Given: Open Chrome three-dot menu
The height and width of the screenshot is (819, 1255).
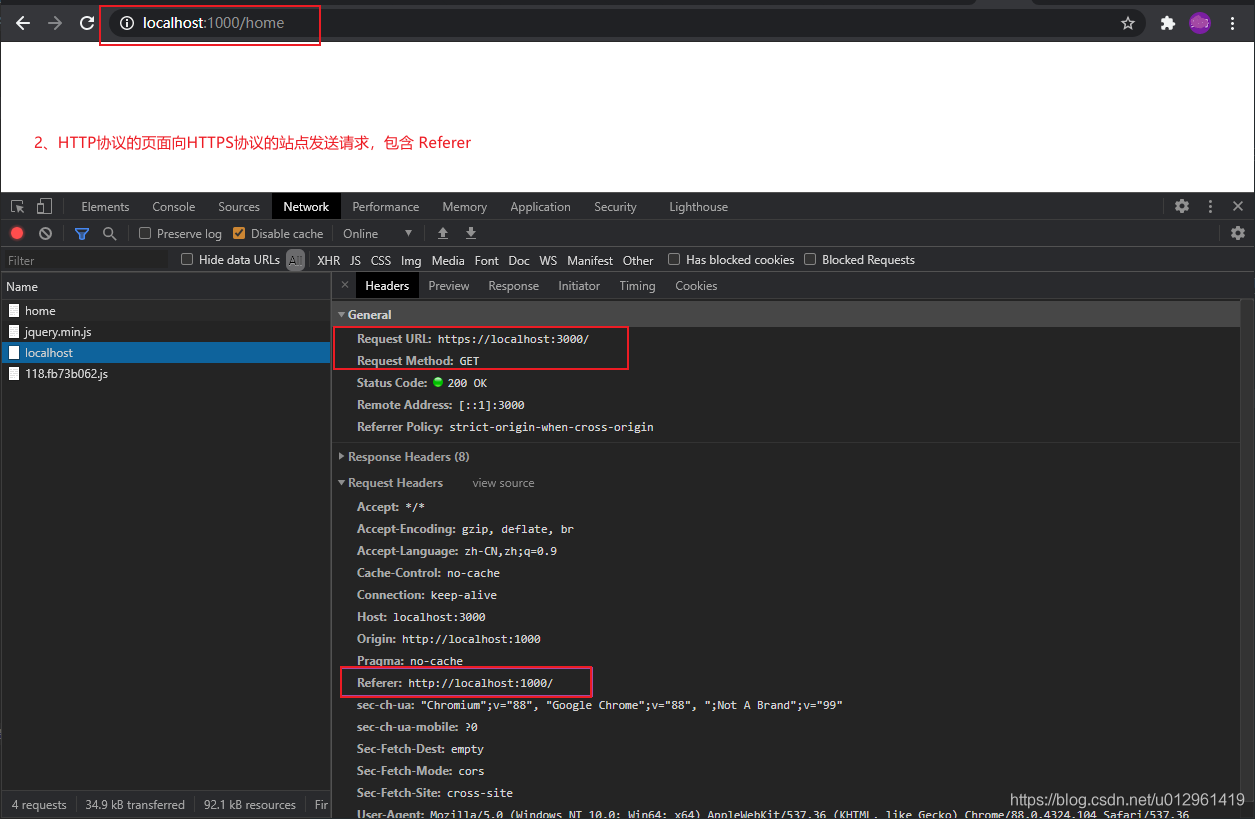Looking at the screenshot, I should pyautogui.click(x=1232, y=23).
